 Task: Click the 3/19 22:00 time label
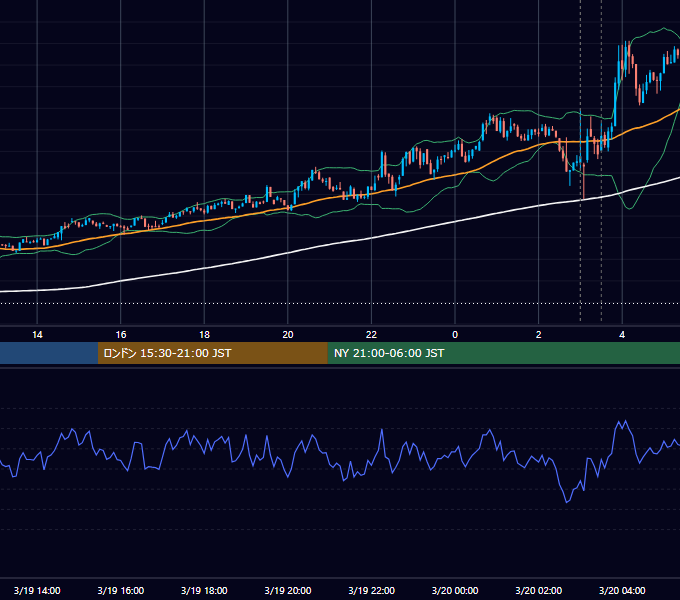coord(372,590)
